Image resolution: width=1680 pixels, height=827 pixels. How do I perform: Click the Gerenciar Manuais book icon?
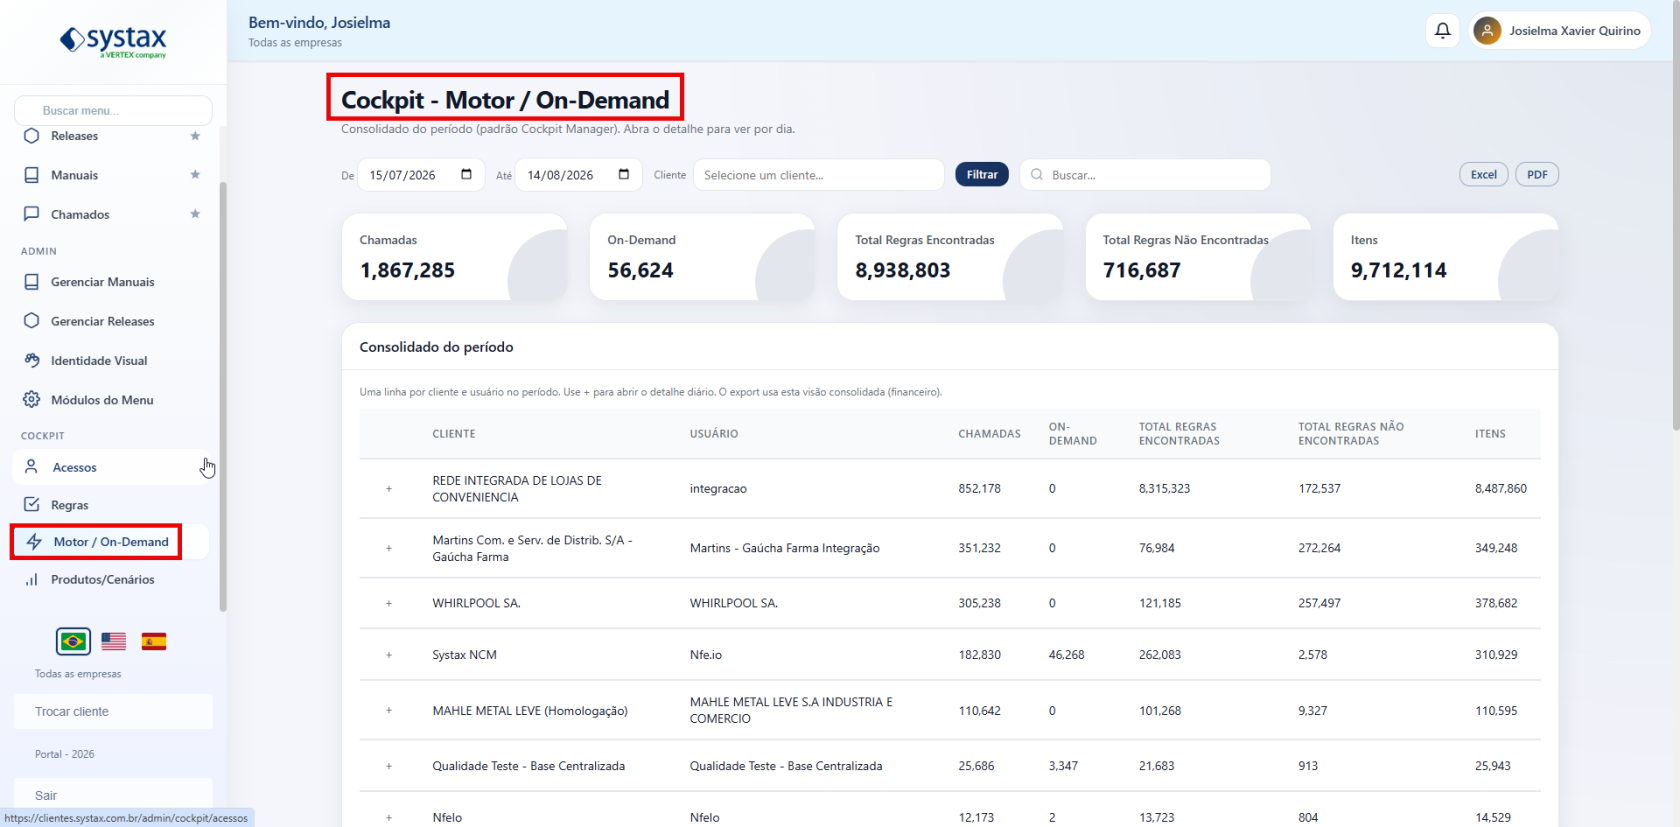pos(32,282)
